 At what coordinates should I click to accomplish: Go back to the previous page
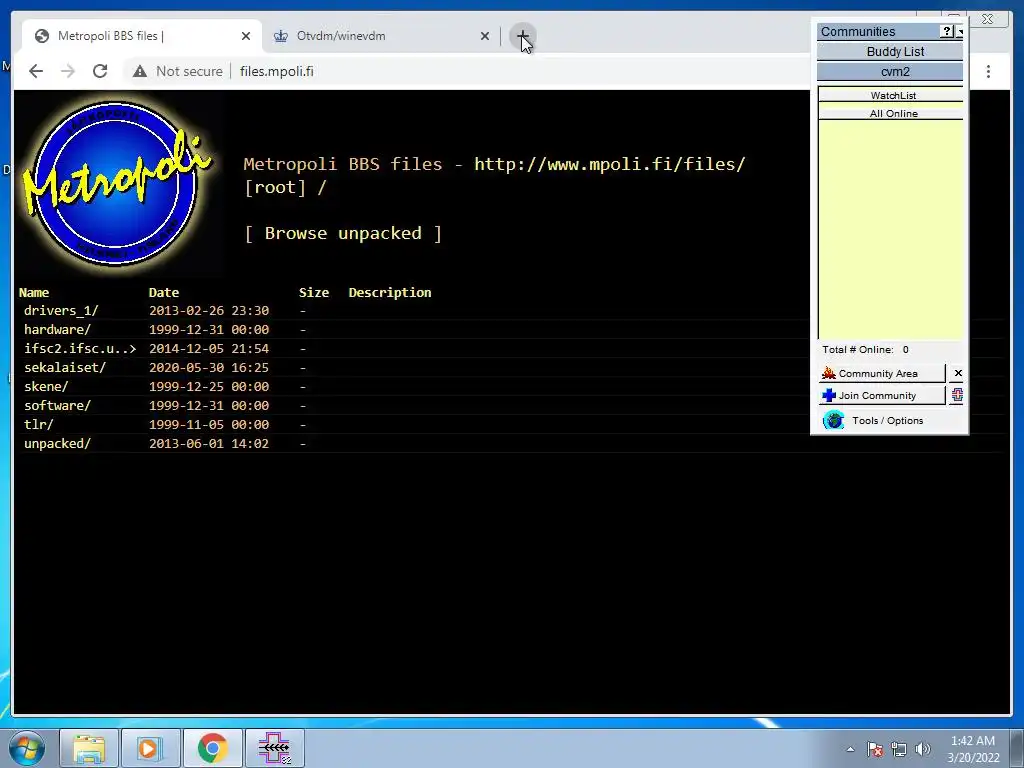(x=36, y=71)
